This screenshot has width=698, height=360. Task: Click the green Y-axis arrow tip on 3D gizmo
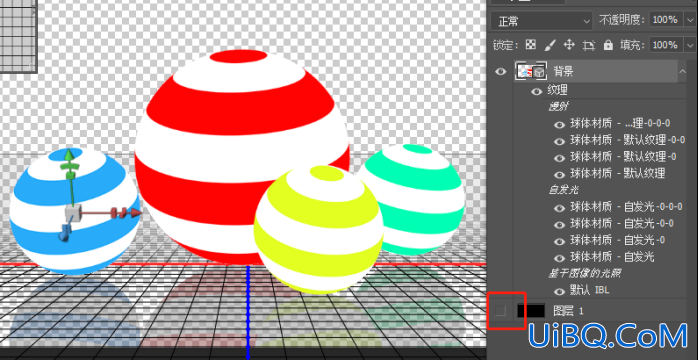(x=68, y=155)
